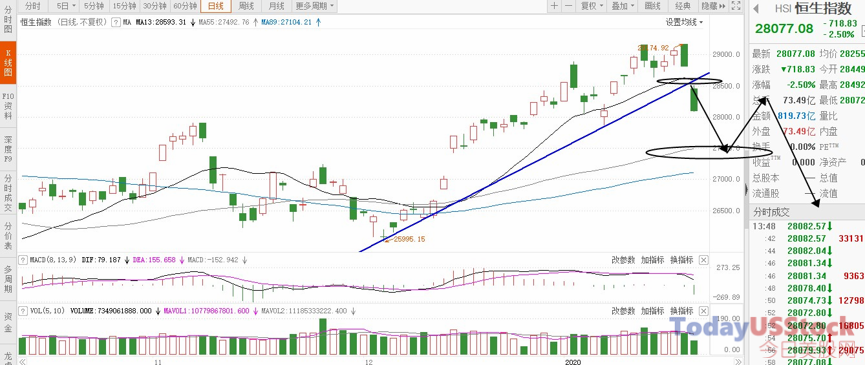Click the side panel collapse arrow

[x=746, y=190]
